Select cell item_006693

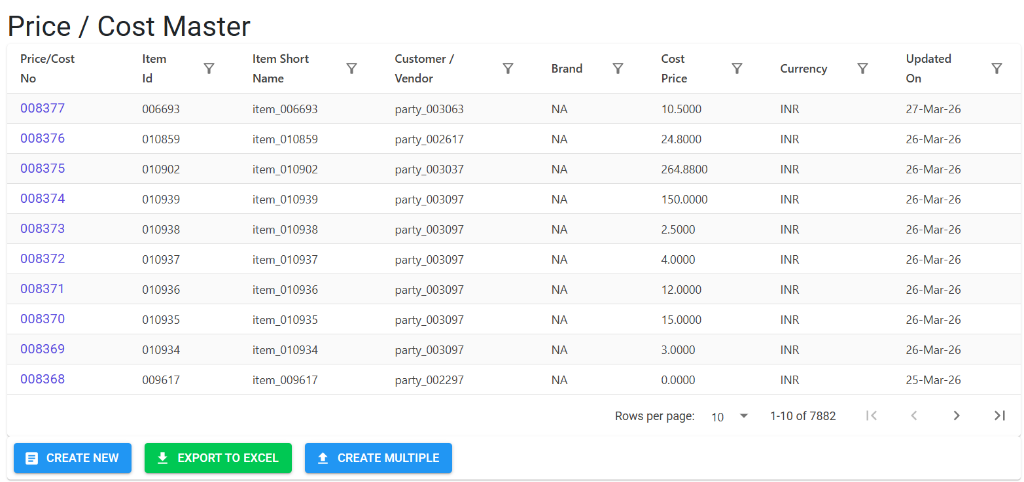[x=285, y=109]
